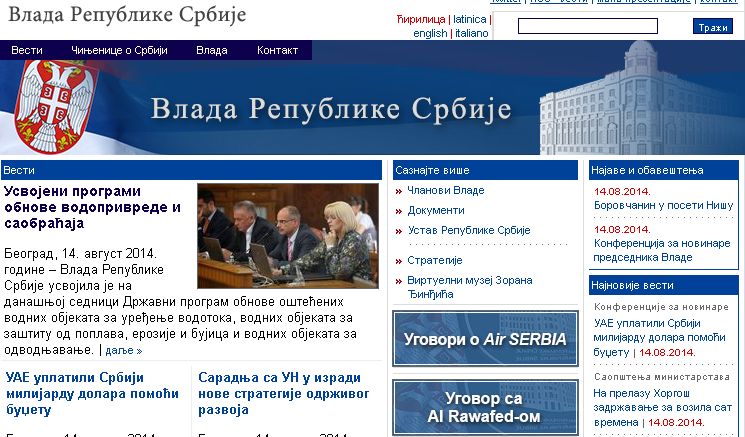The width and height of the screenshot is (745, 437).
Task: Open article Сарадња са УН у изради стратегије
Action: coord(284,393)
